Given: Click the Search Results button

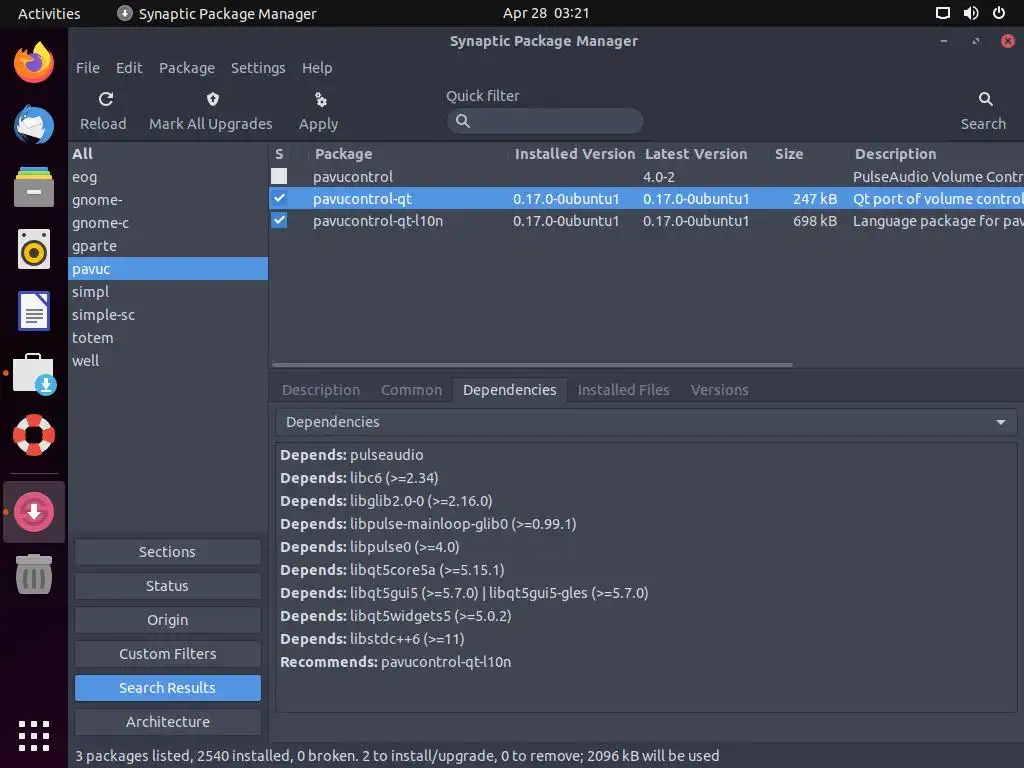Looking at the screenshot, I should [167, 688].
